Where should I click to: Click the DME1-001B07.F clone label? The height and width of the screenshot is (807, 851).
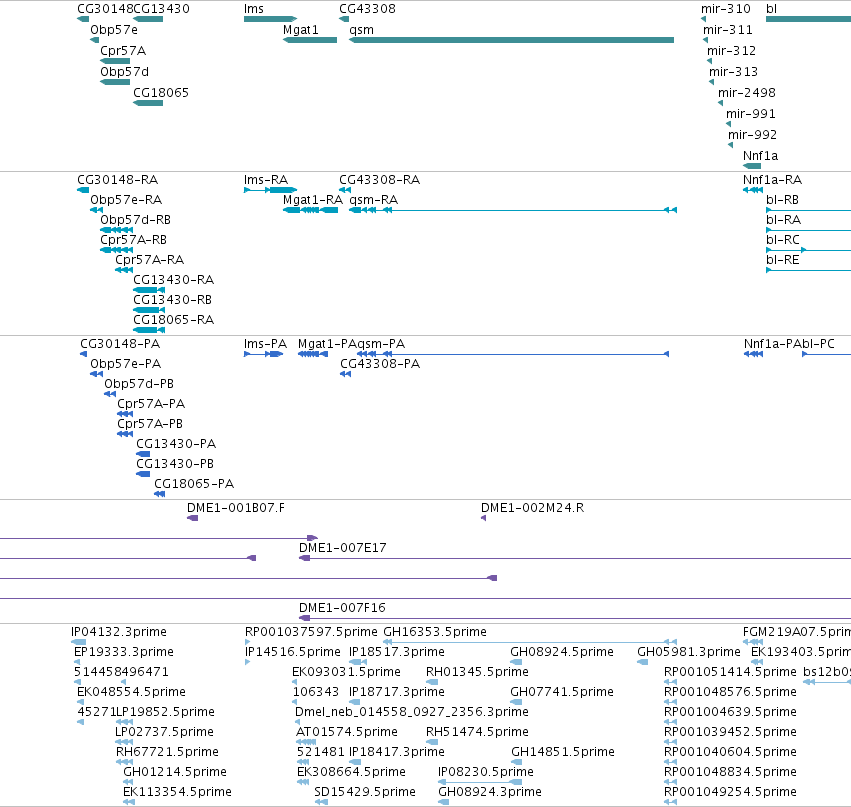click(x=236, y=508)
